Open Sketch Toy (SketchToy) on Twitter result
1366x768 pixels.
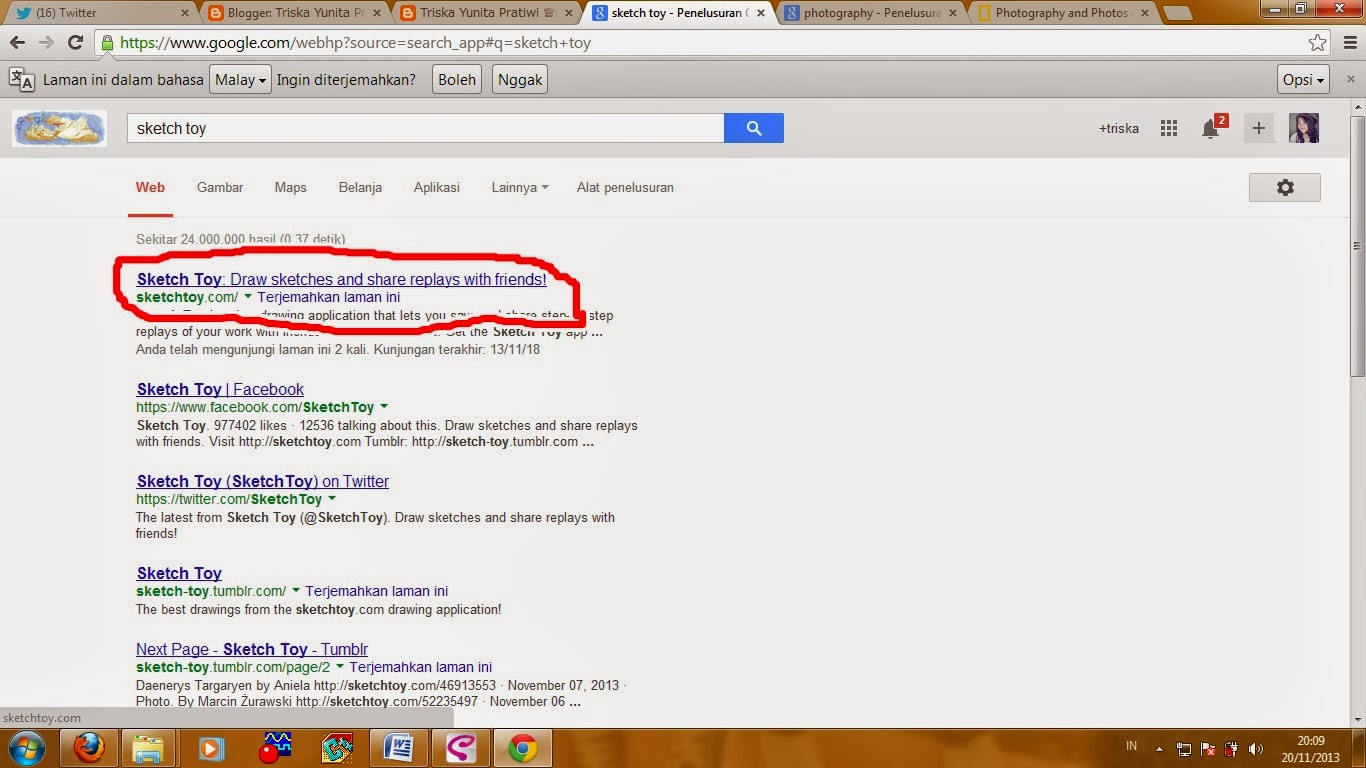[262, 482]
